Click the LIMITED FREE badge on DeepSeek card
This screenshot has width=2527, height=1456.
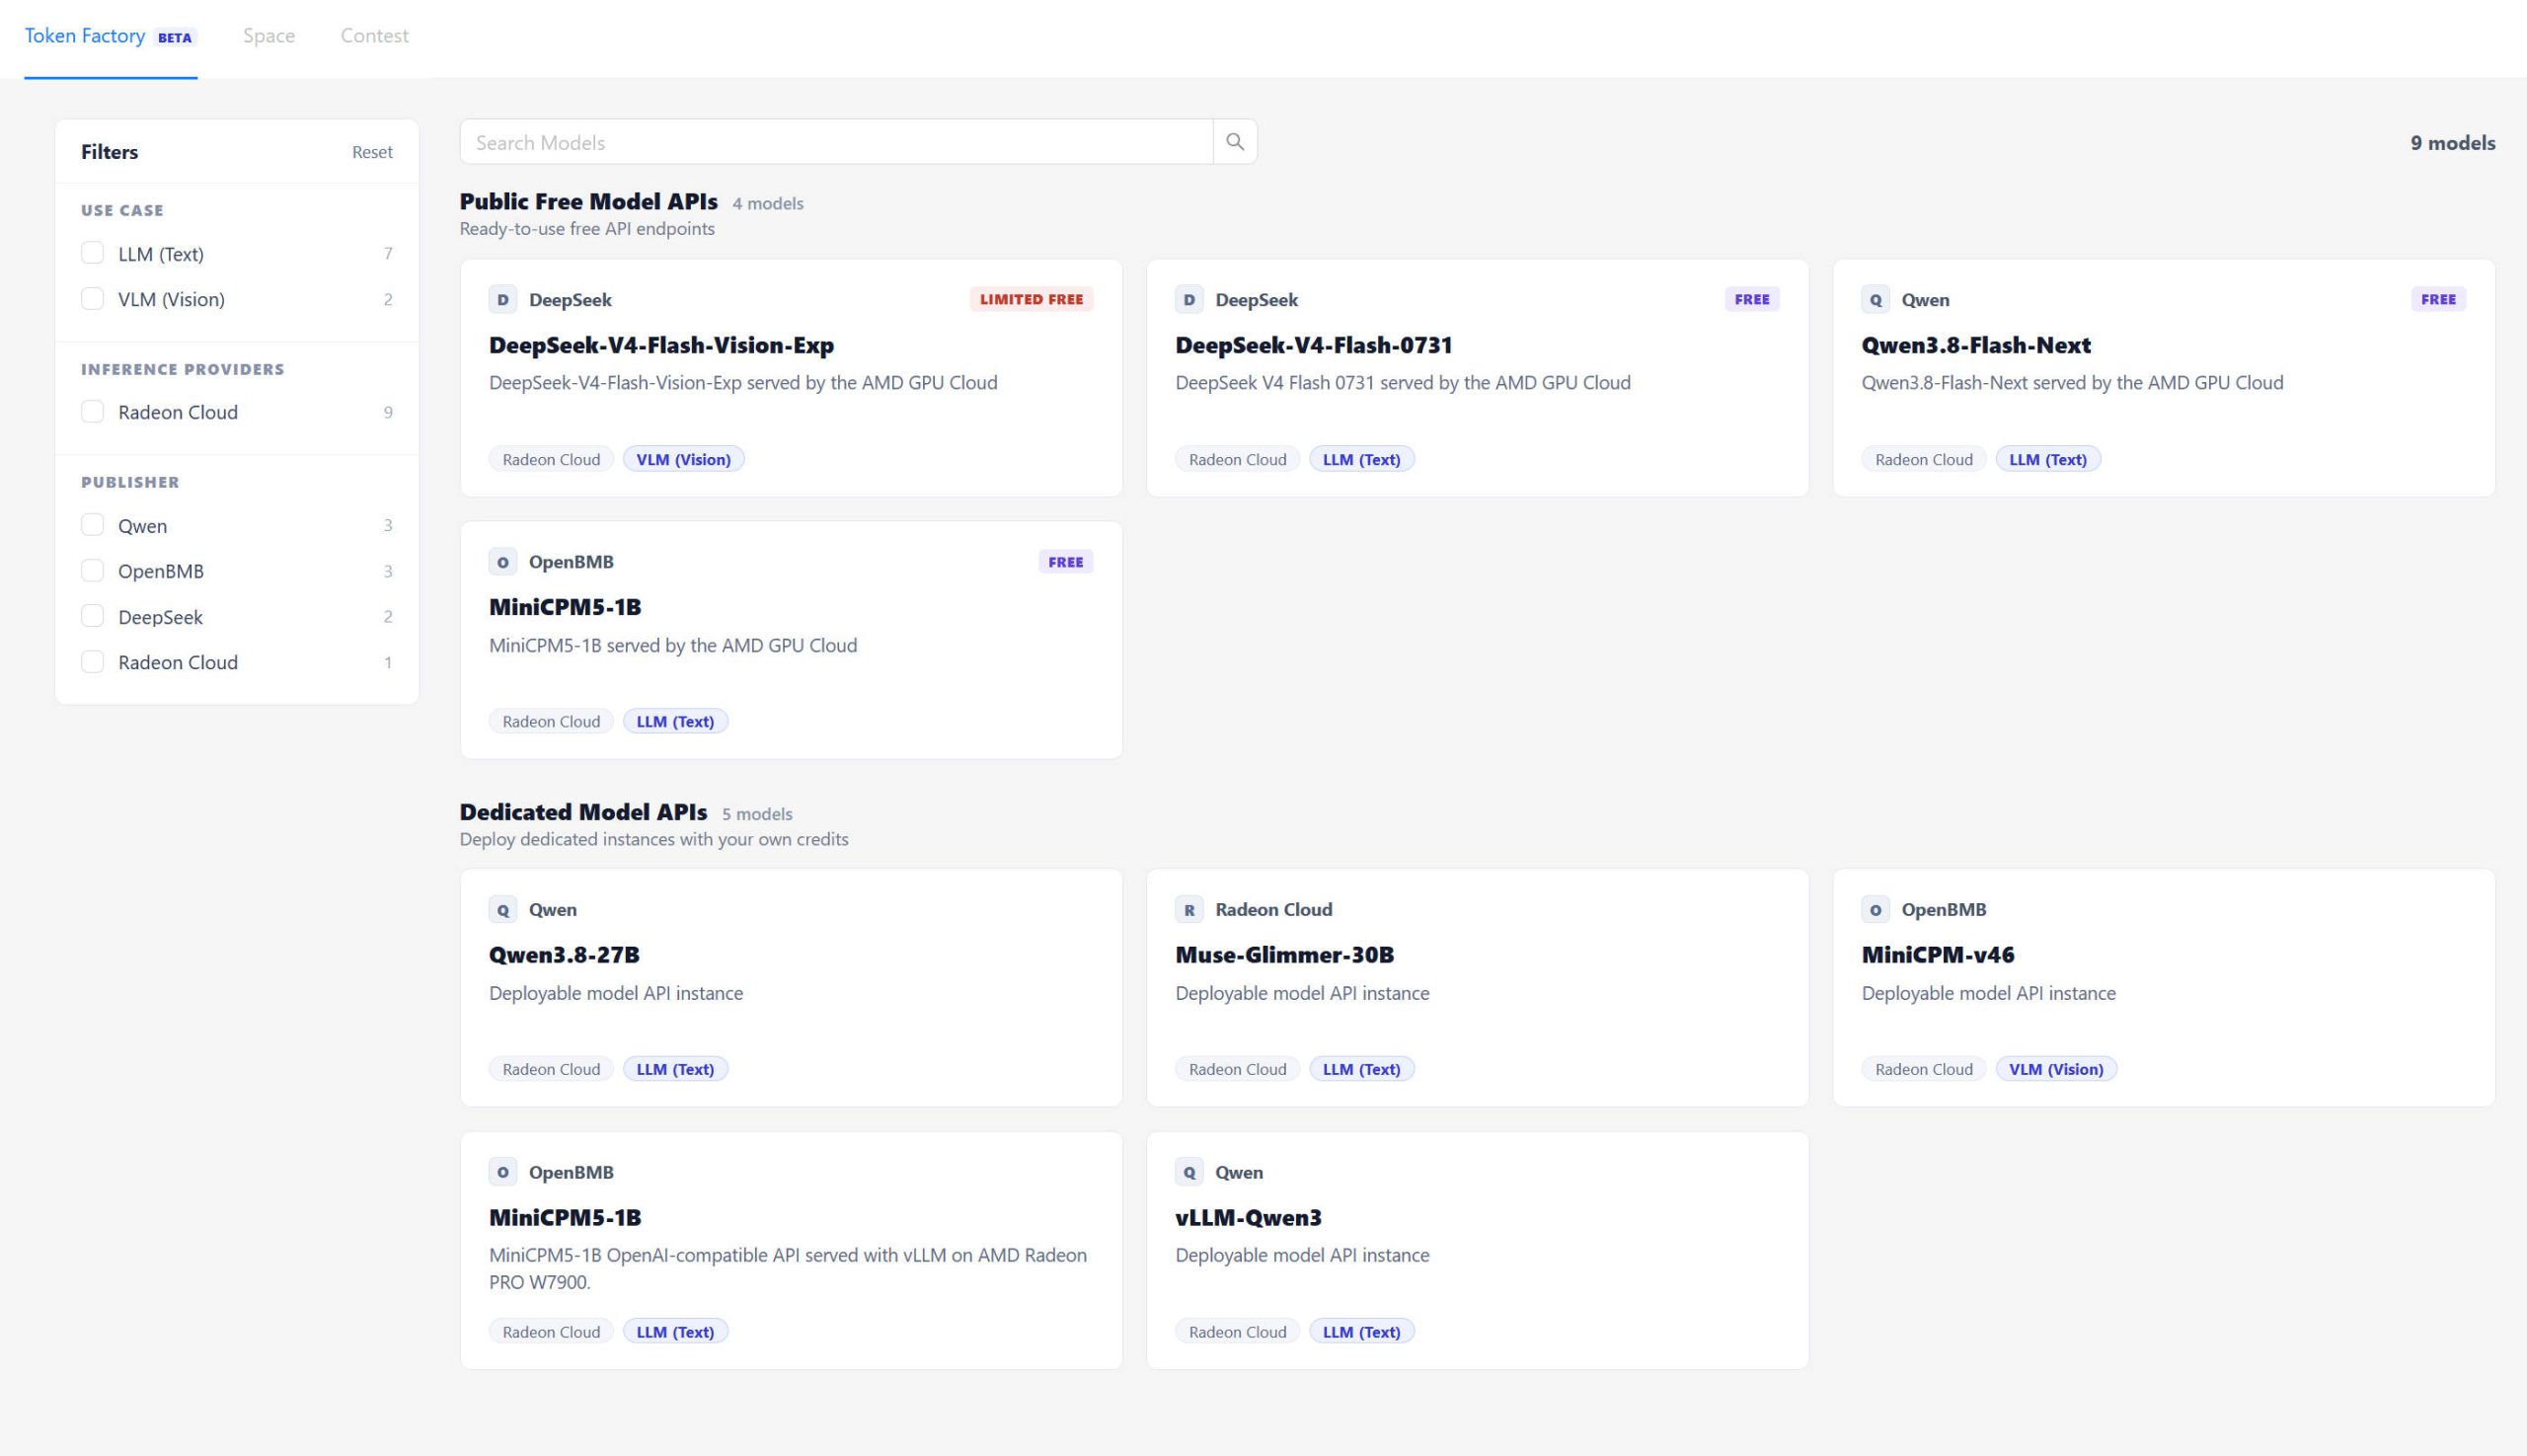point(1031,299)
